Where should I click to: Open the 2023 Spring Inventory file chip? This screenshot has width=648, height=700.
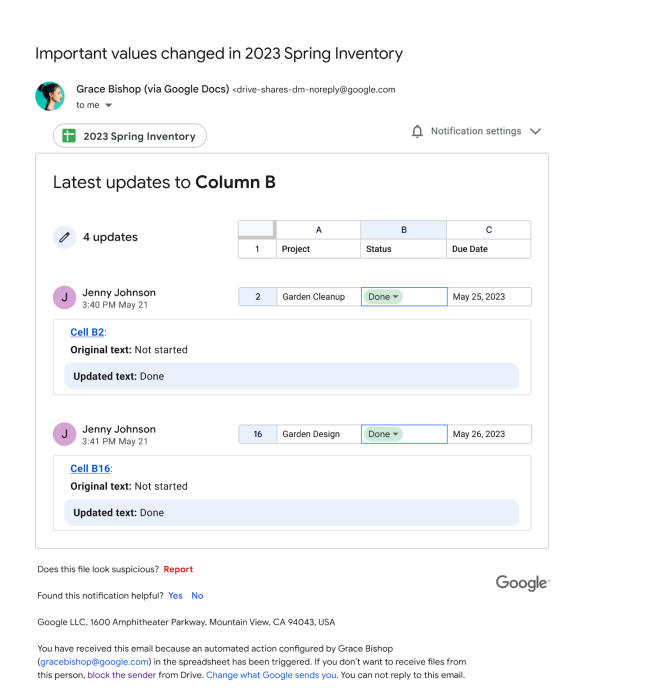click(130, 136)
